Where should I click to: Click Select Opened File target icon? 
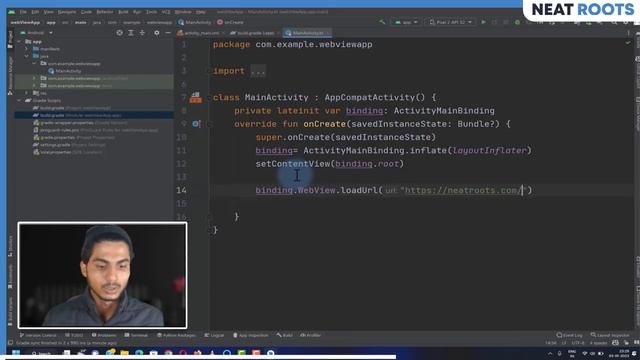[x=119, y=33]
